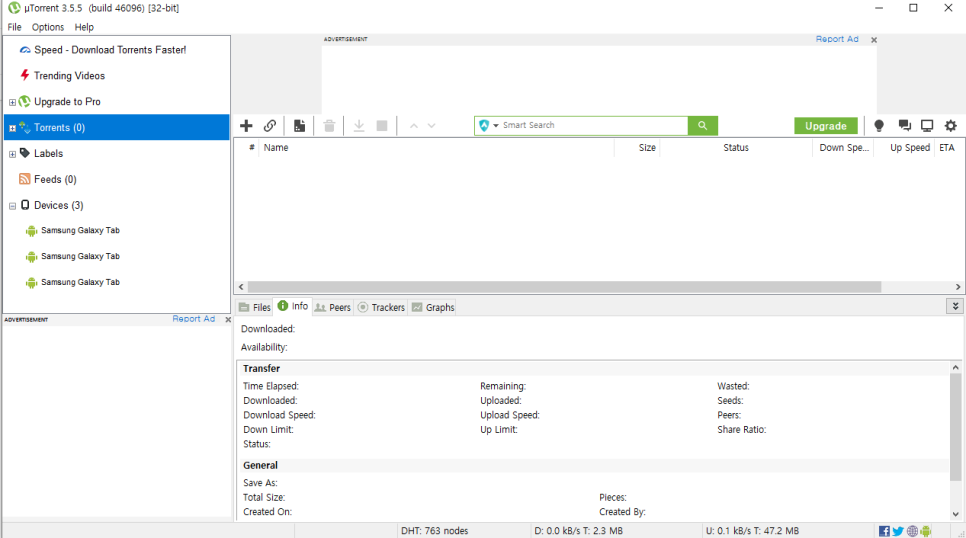Screen dimensions: 966x538
Task: Click the Speed gauge icon
Action: coord(25,50)
